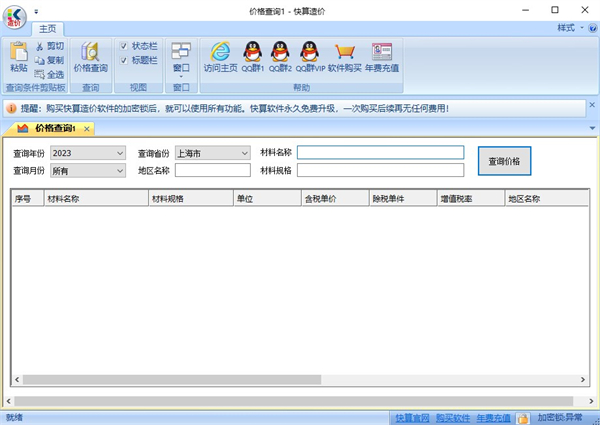600x425 pixels.
Task: Click the table scrollbar right arrow
Action: pyautogui.click(x=583, y=379)
